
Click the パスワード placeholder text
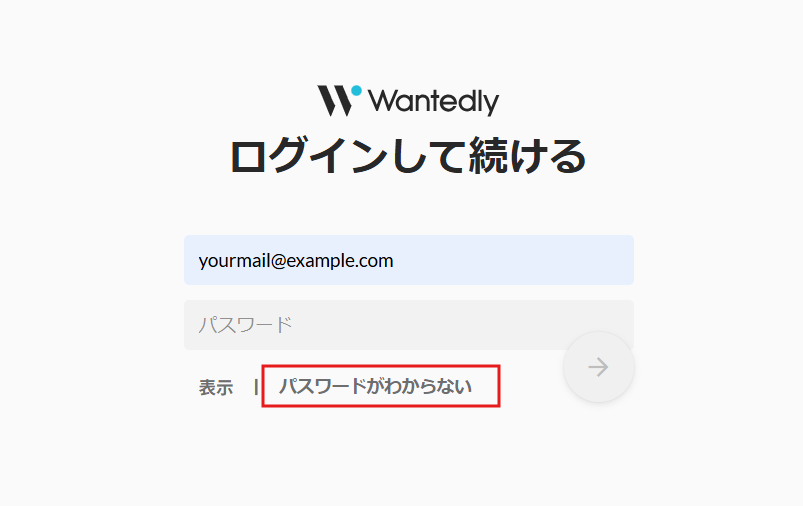[245, 325]
